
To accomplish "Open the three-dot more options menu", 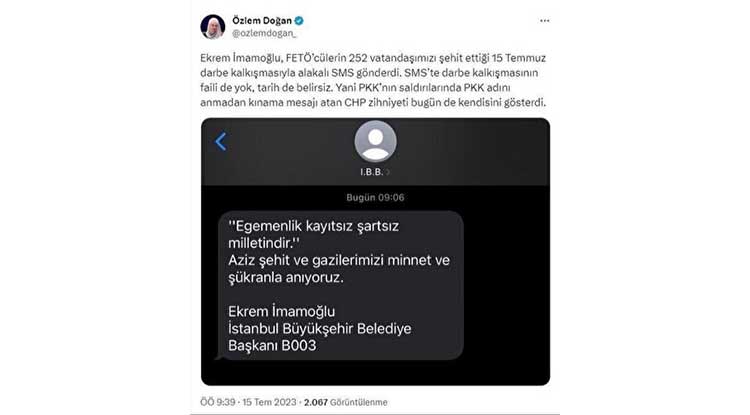I will (x=544, y=21).
